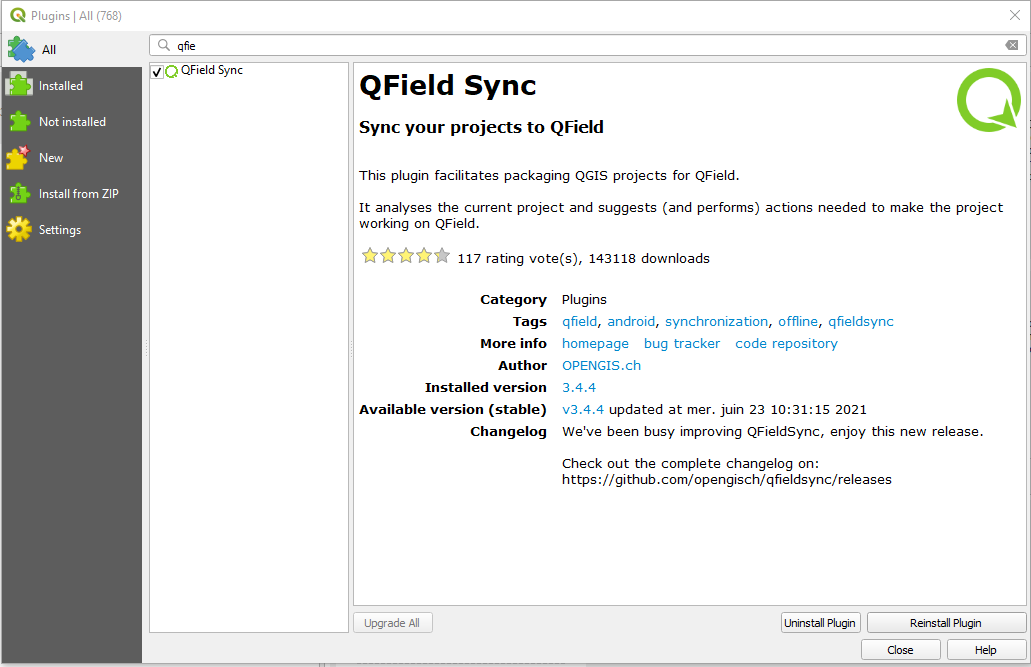Click Uninstall Plugin button

[x=819, y=623]
